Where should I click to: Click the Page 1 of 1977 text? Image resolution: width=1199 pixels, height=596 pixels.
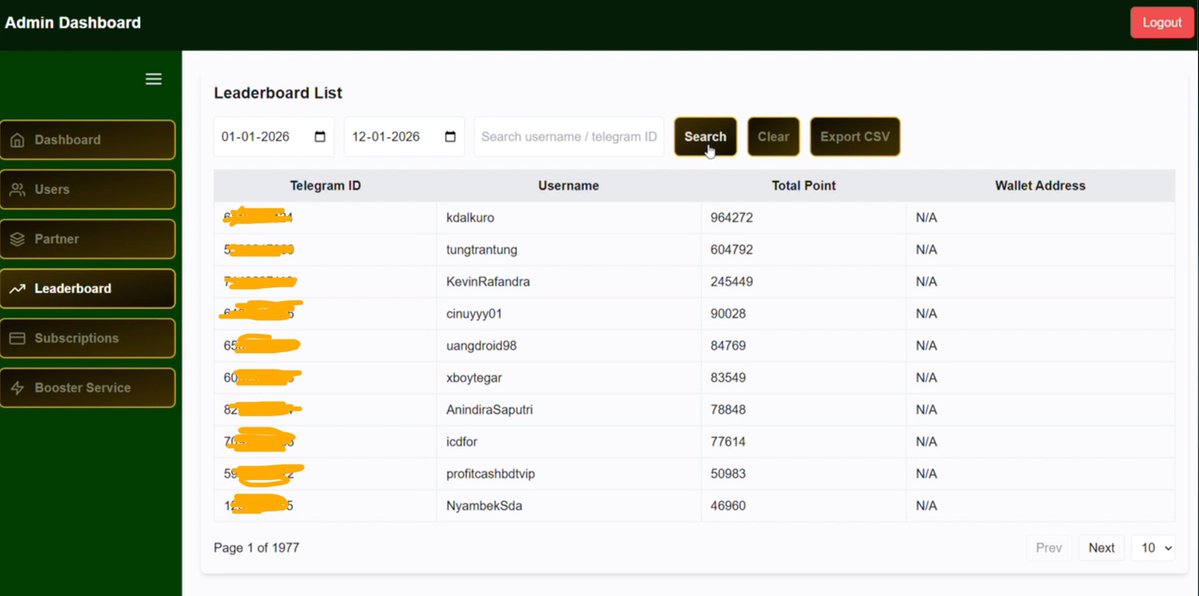tap(256, 548)
